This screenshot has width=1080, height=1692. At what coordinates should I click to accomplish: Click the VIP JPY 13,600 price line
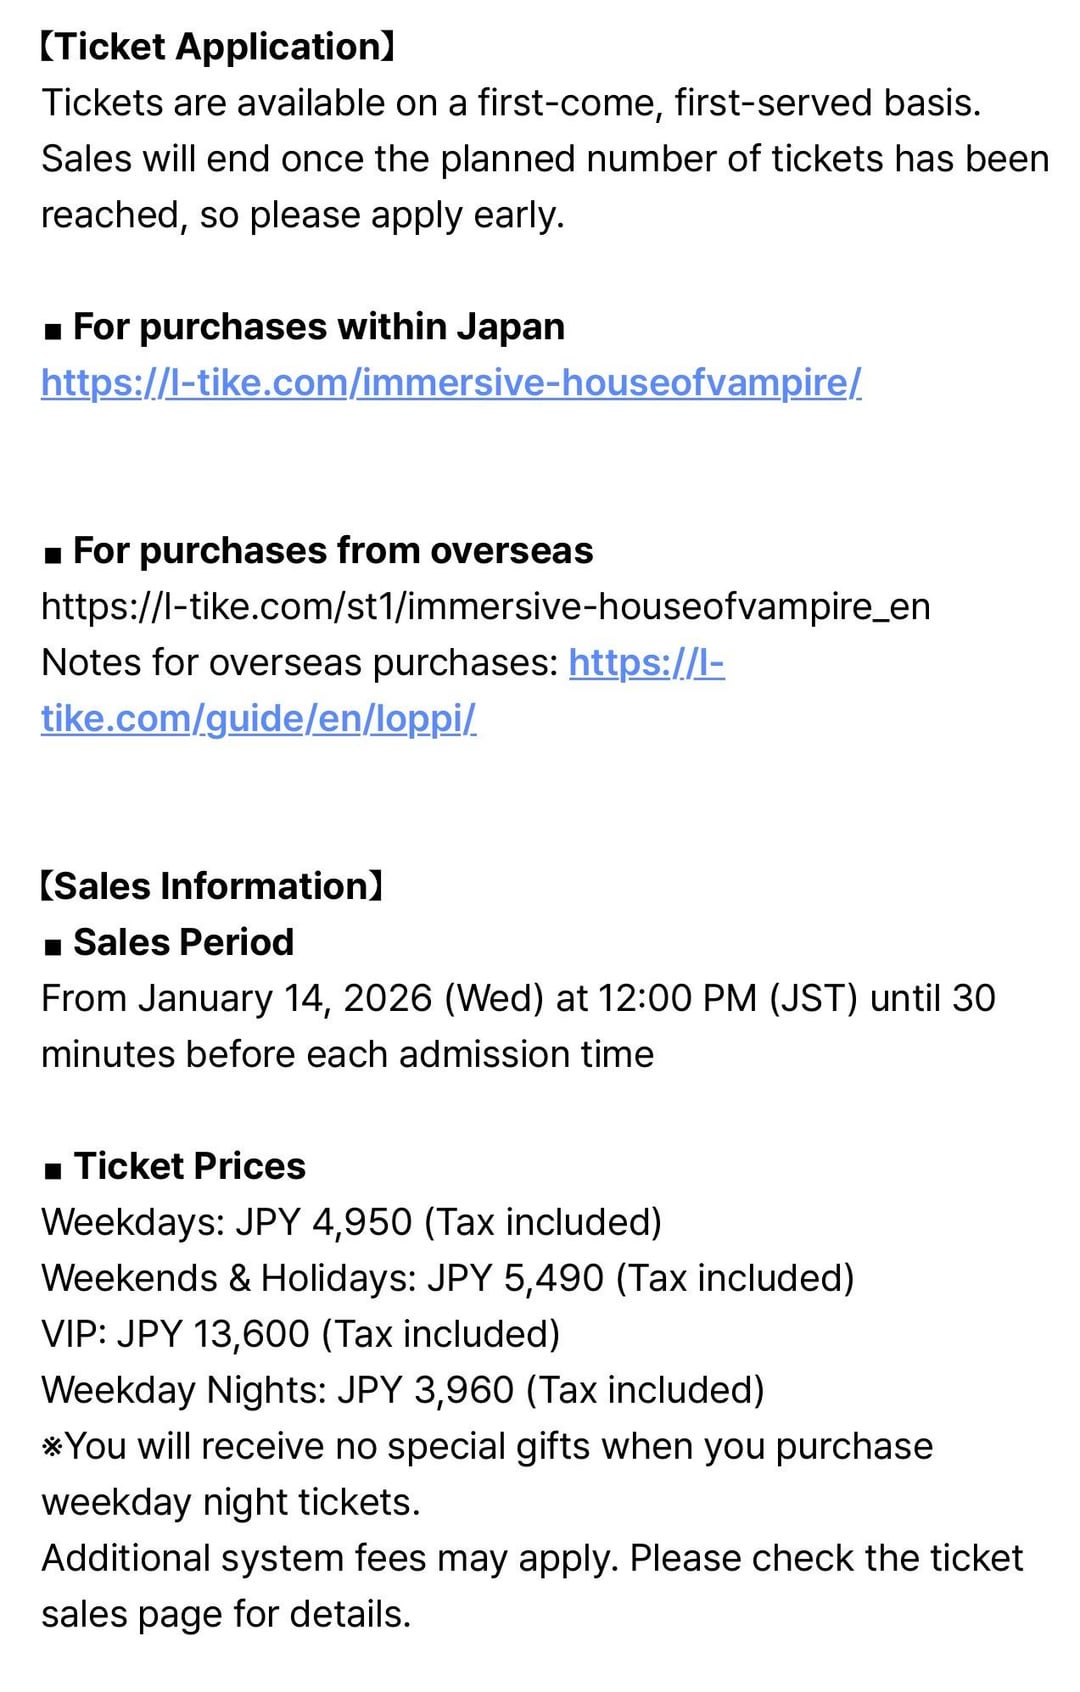point(300,1335)
